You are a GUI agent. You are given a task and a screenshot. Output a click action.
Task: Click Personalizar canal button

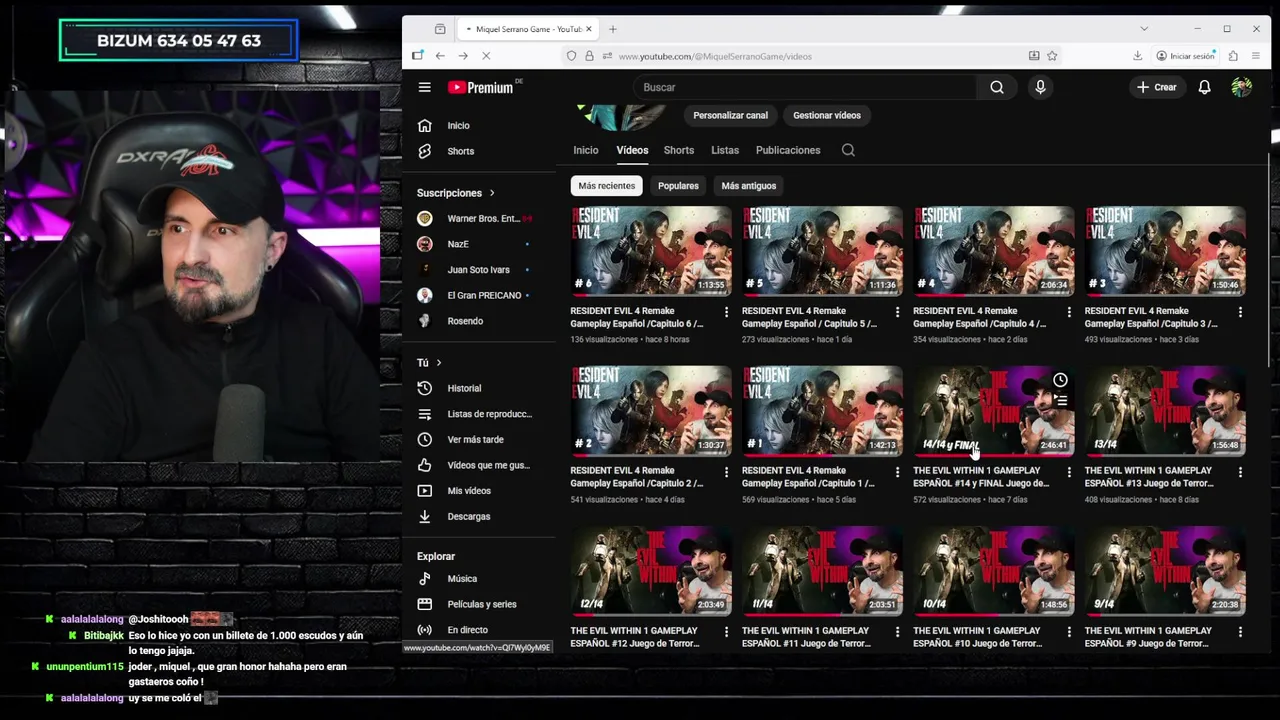tap(731, 115)
